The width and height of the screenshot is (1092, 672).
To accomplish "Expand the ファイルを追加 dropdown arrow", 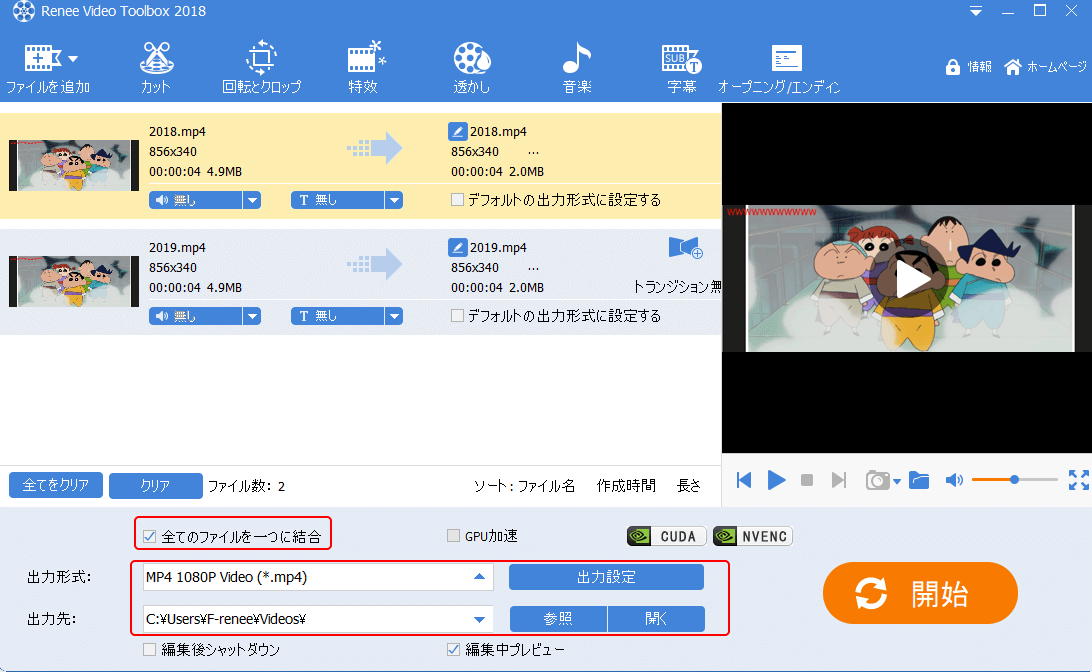I will (73, 58).
